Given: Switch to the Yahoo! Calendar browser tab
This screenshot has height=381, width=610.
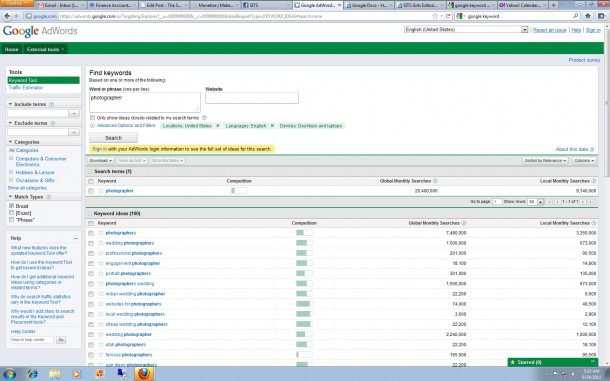Looking at the screenshot, I should click(x=522, y=5).
